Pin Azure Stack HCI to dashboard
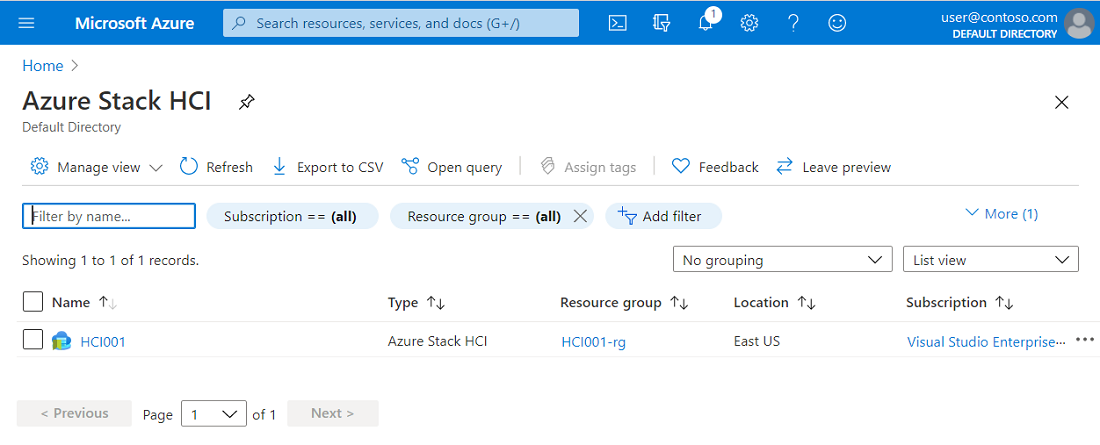This screenshot has width=1100, height=445. click(x=246, y=102)
